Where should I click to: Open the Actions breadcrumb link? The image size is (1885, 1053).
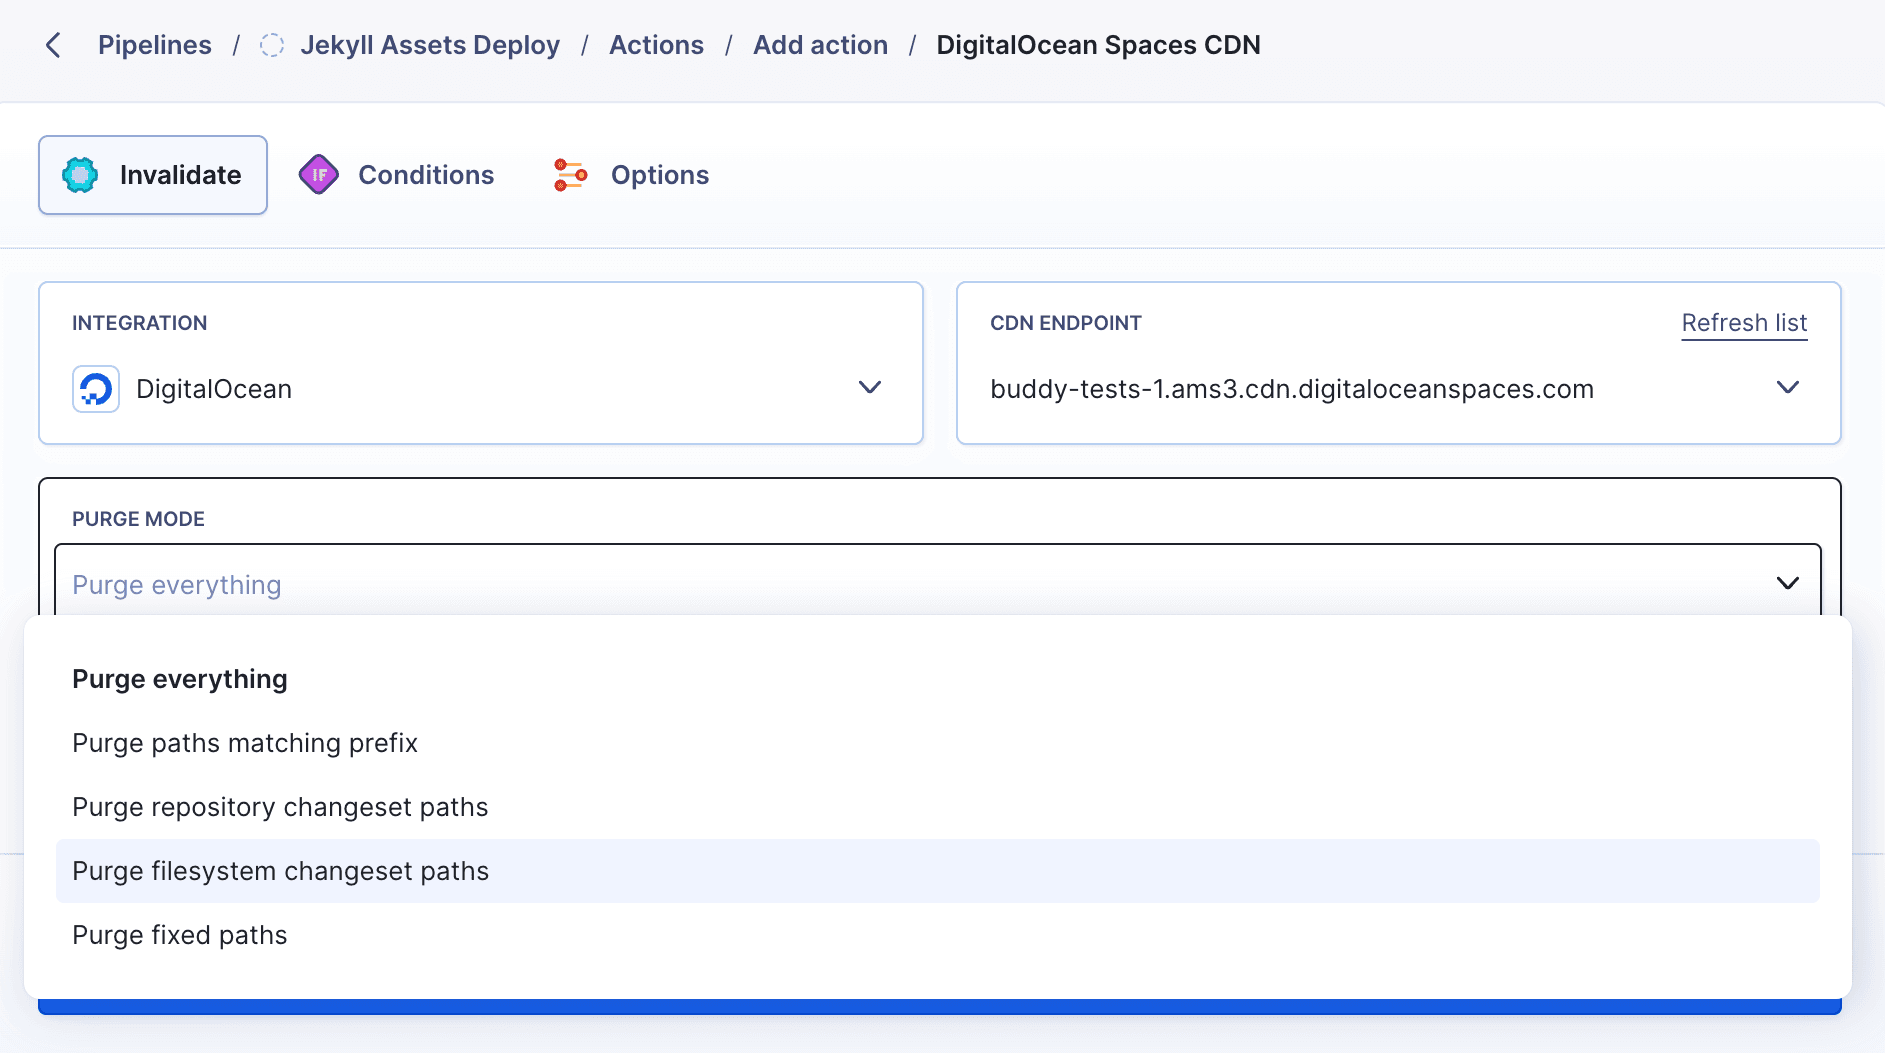pyautogui.click(x=656, y=45)
